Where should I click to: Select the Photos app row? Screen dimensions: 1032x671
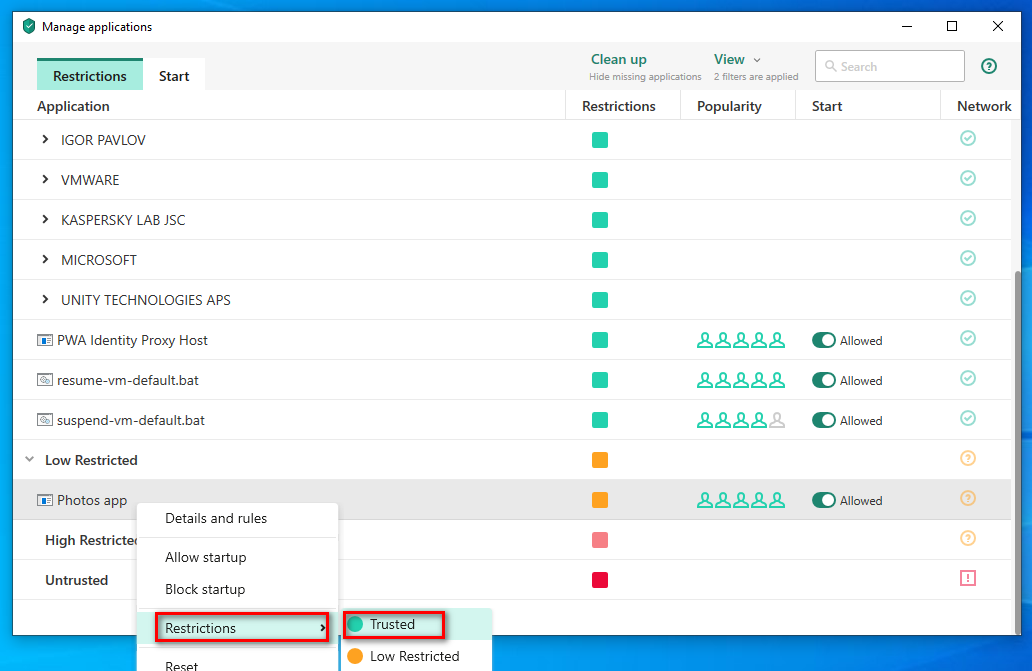click(x=512, y=500)
